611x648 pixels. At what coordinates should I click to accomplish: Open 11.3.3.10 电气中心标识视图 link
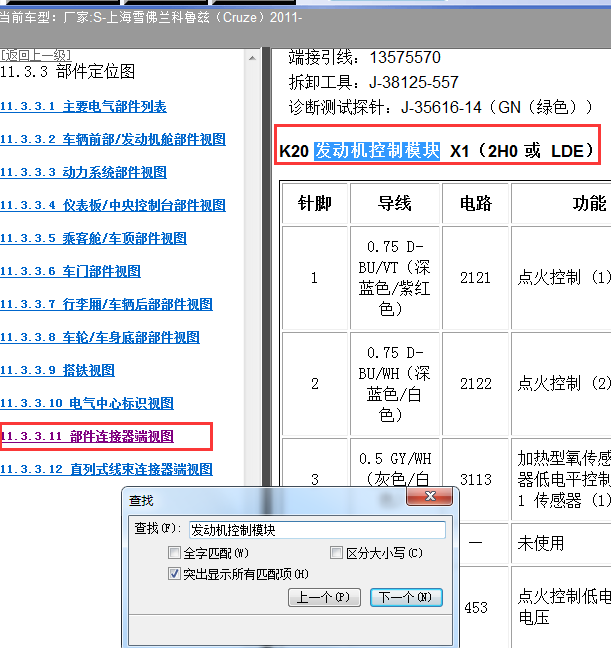(87, 403)
